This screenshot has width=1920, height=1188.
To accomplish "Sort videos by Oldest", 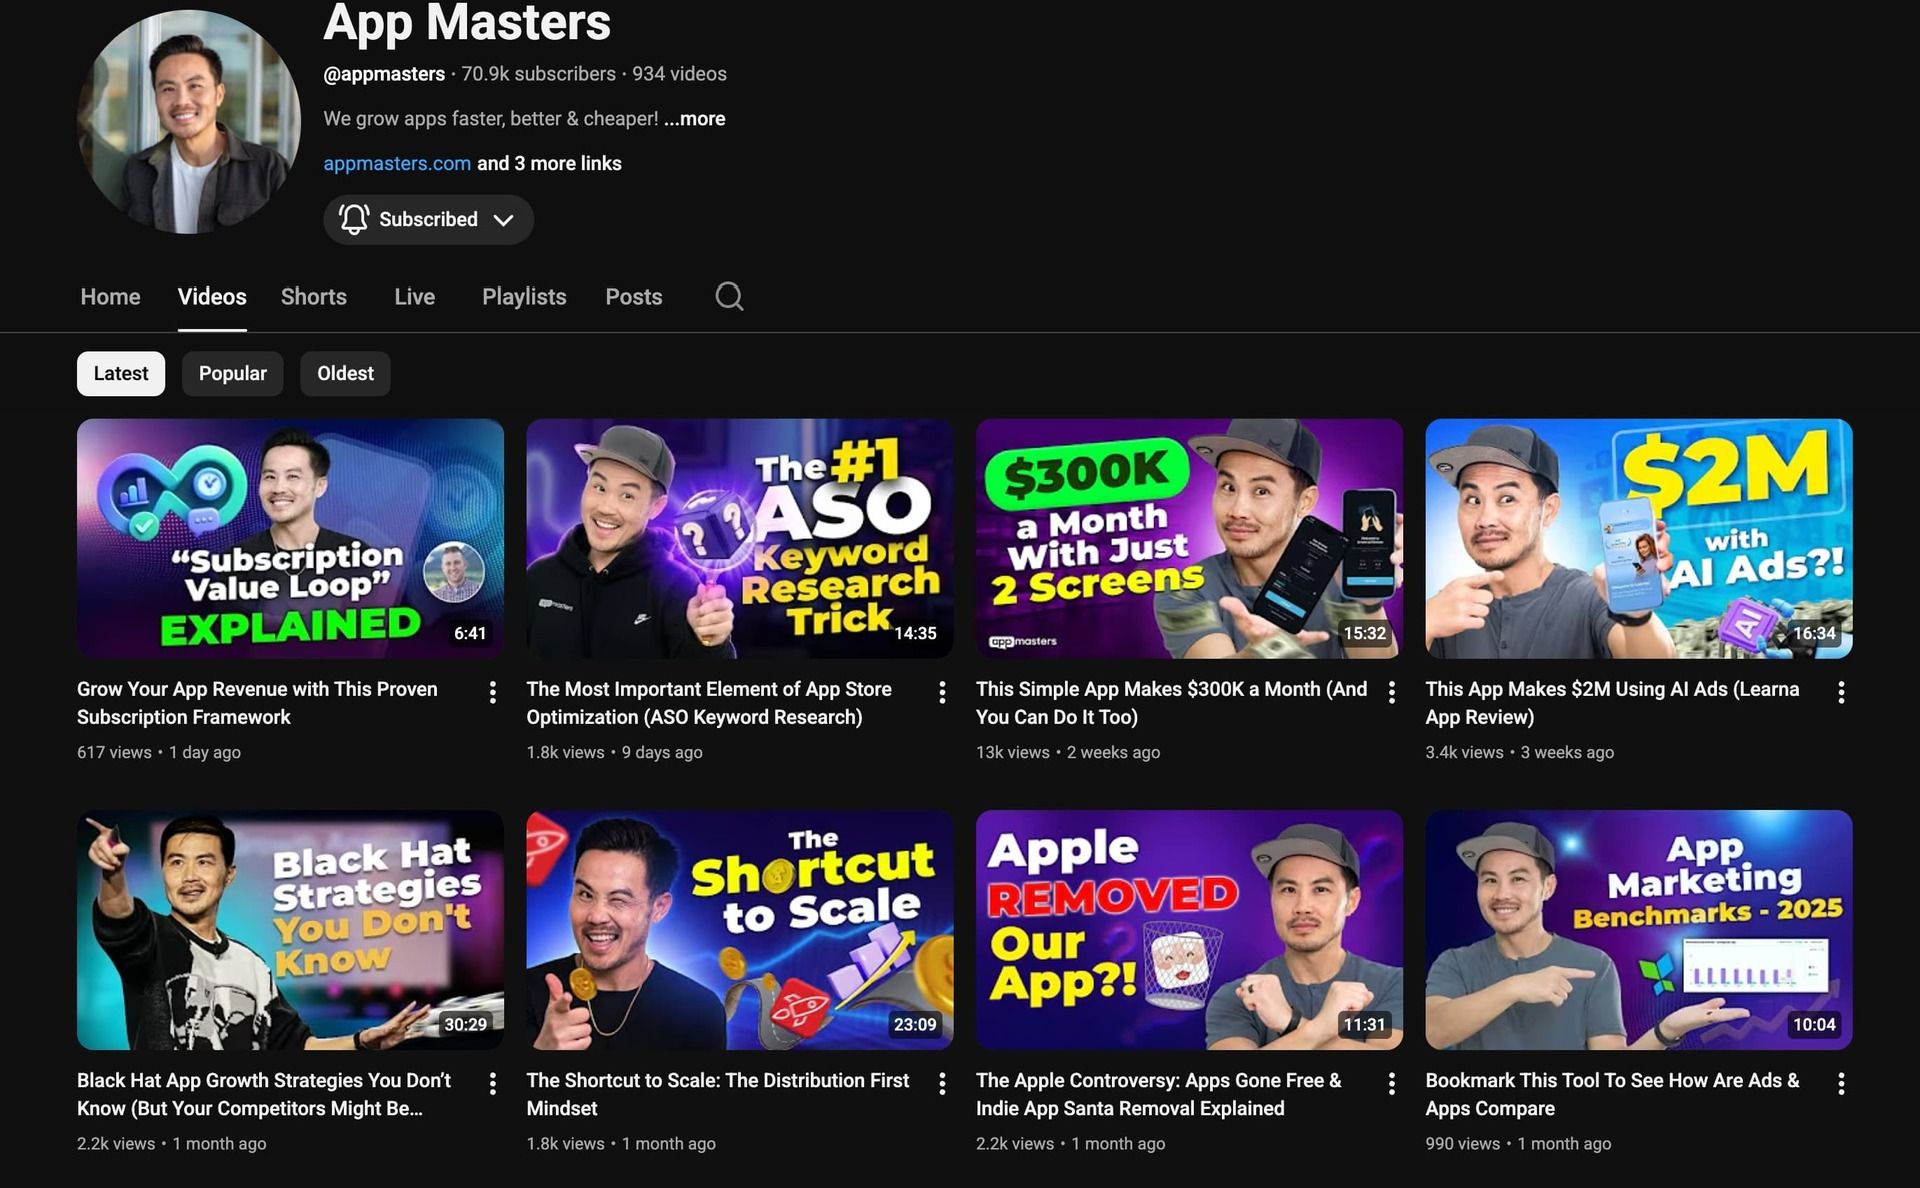I will [x=345, y=373].
